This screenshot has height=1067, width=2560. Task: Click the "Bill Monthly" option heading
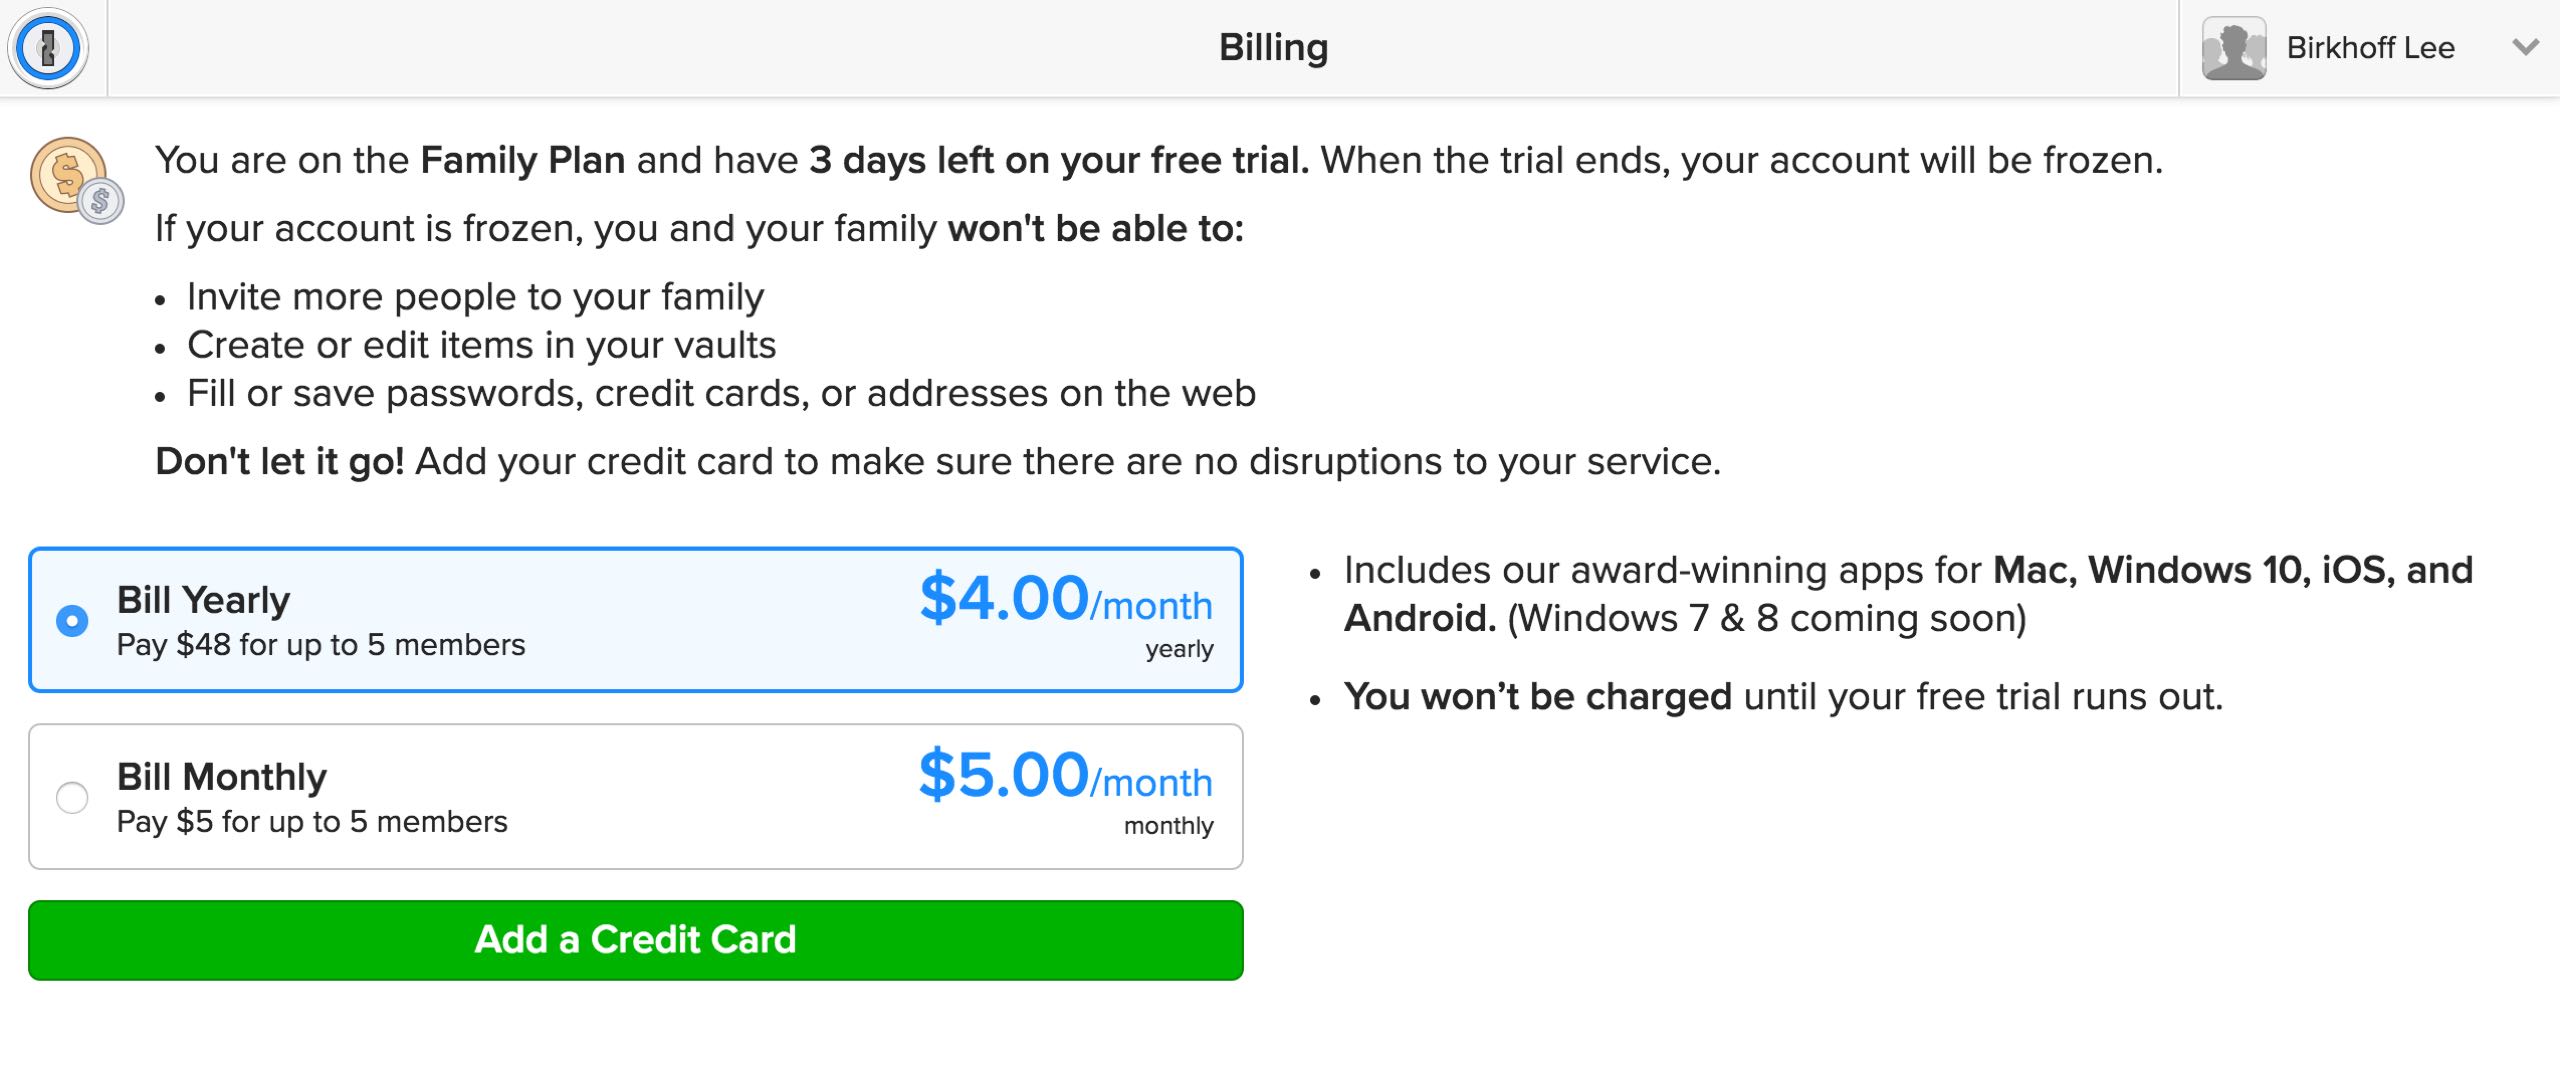coord(221,777)
